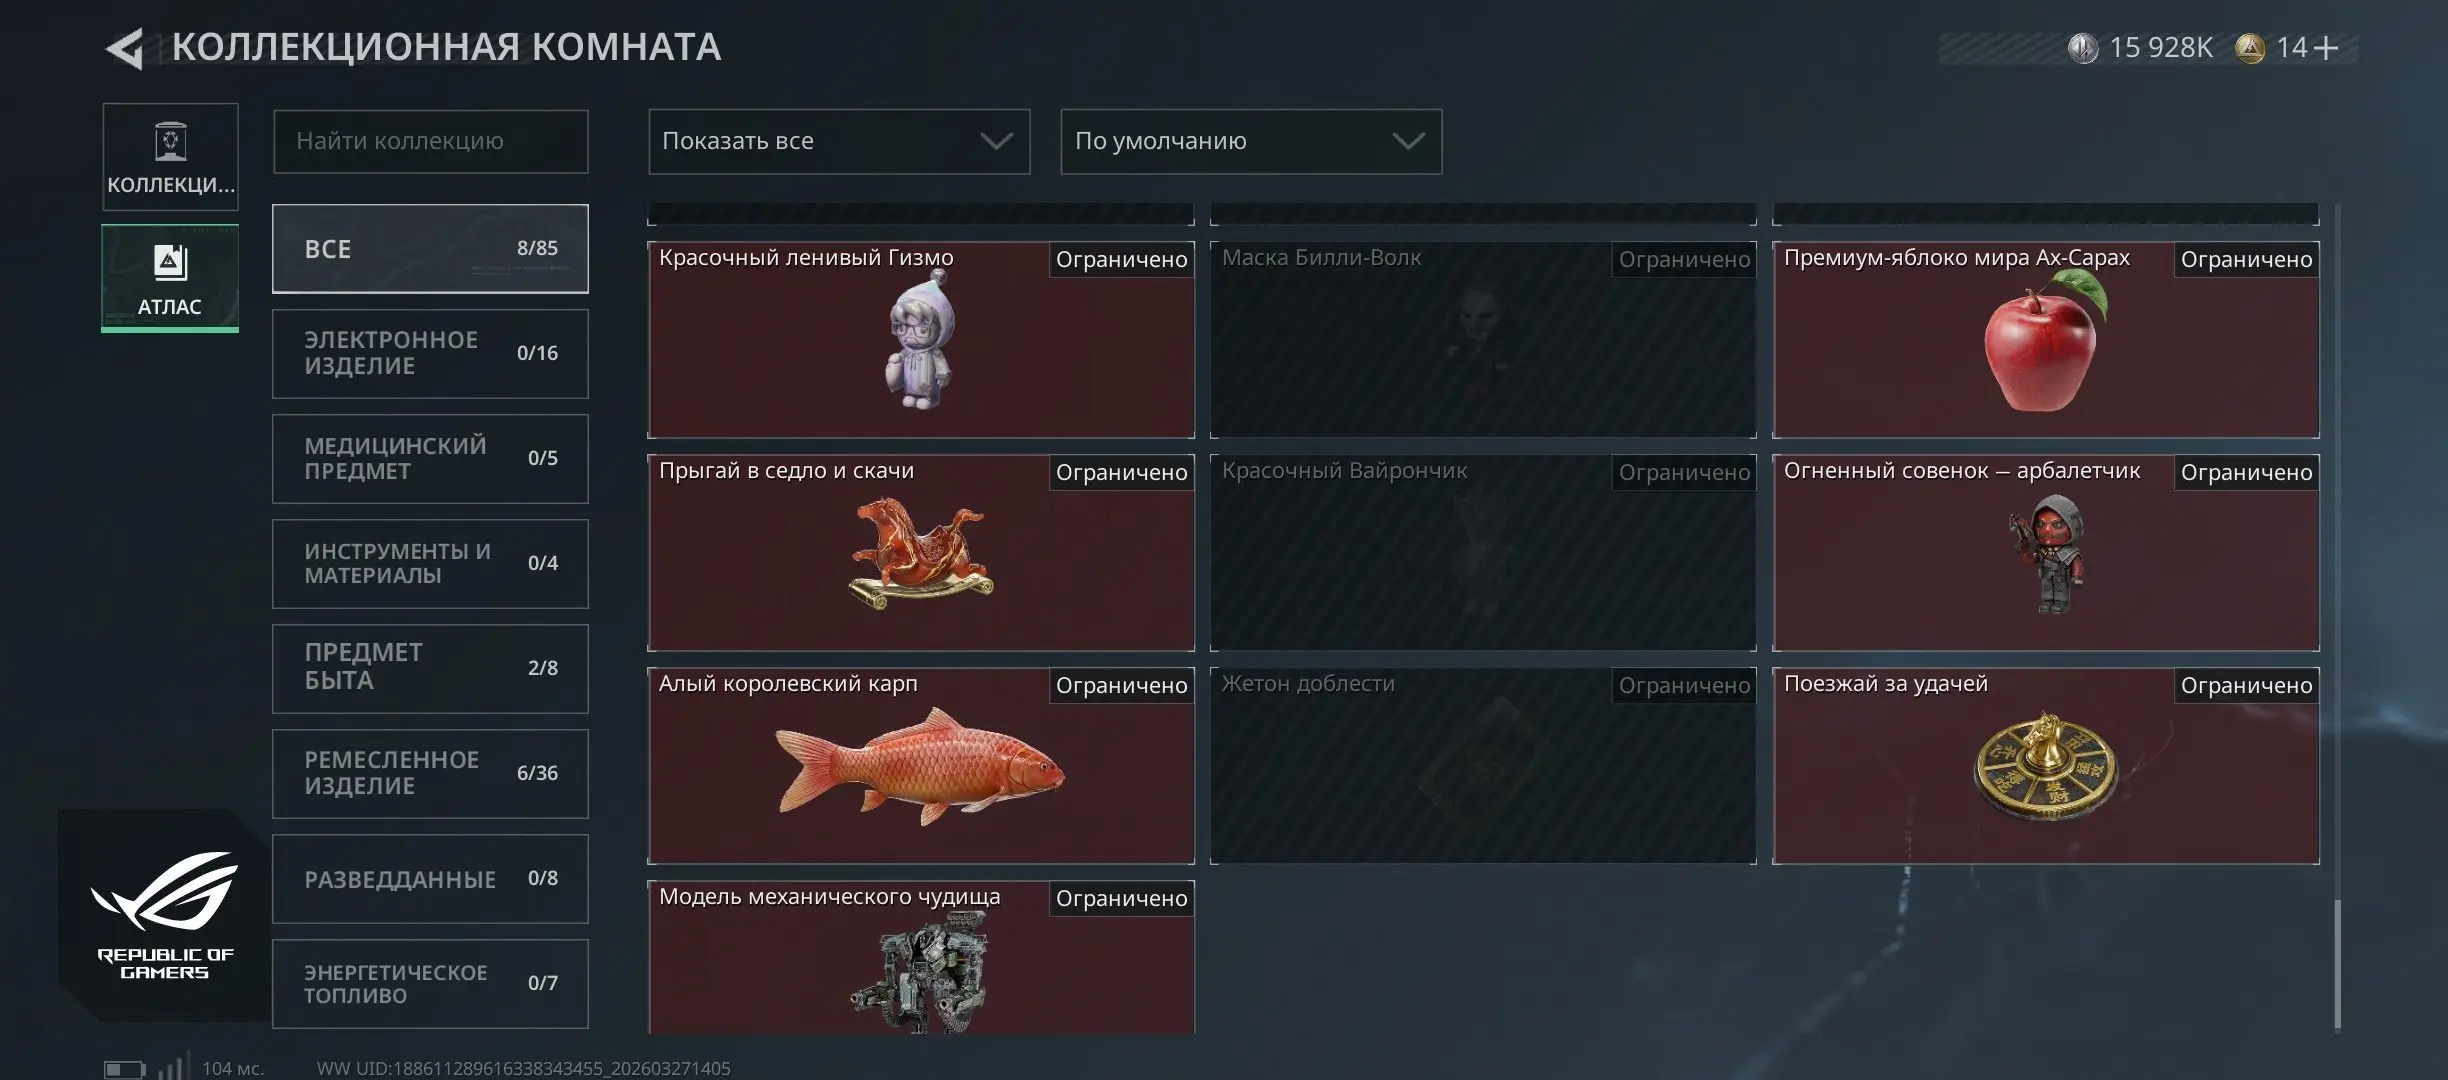Select the ВСЕ 8/85 category tab
This screenshot has height=1080, width=2448.
click(x=430, y=249)
